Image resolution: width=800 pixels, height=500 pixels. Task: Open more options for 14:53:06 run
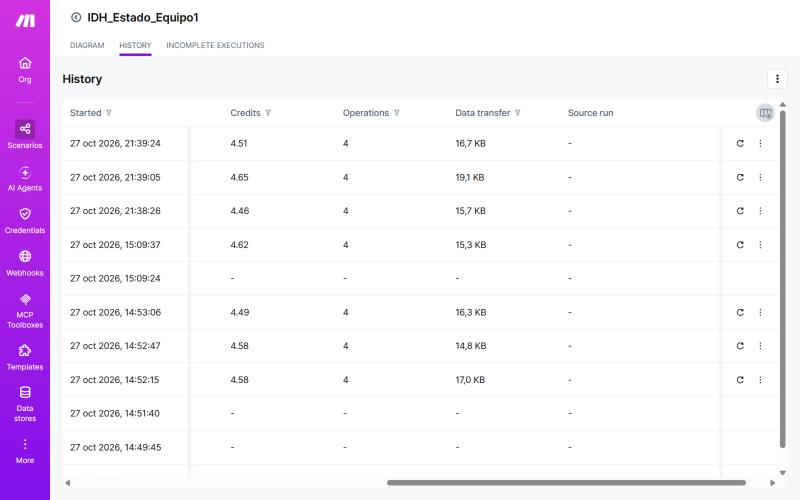tap(760, 312)
